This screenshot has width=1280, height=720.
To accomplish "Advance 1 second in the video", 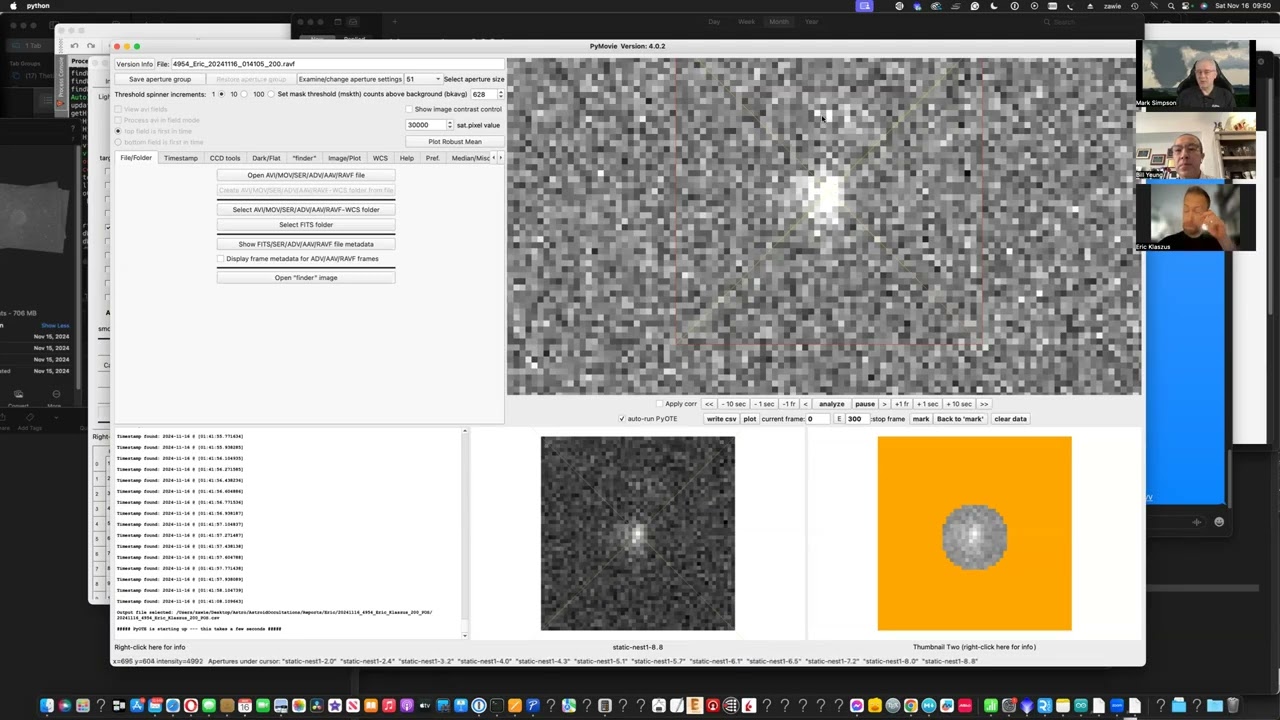I will coord(927,404).
